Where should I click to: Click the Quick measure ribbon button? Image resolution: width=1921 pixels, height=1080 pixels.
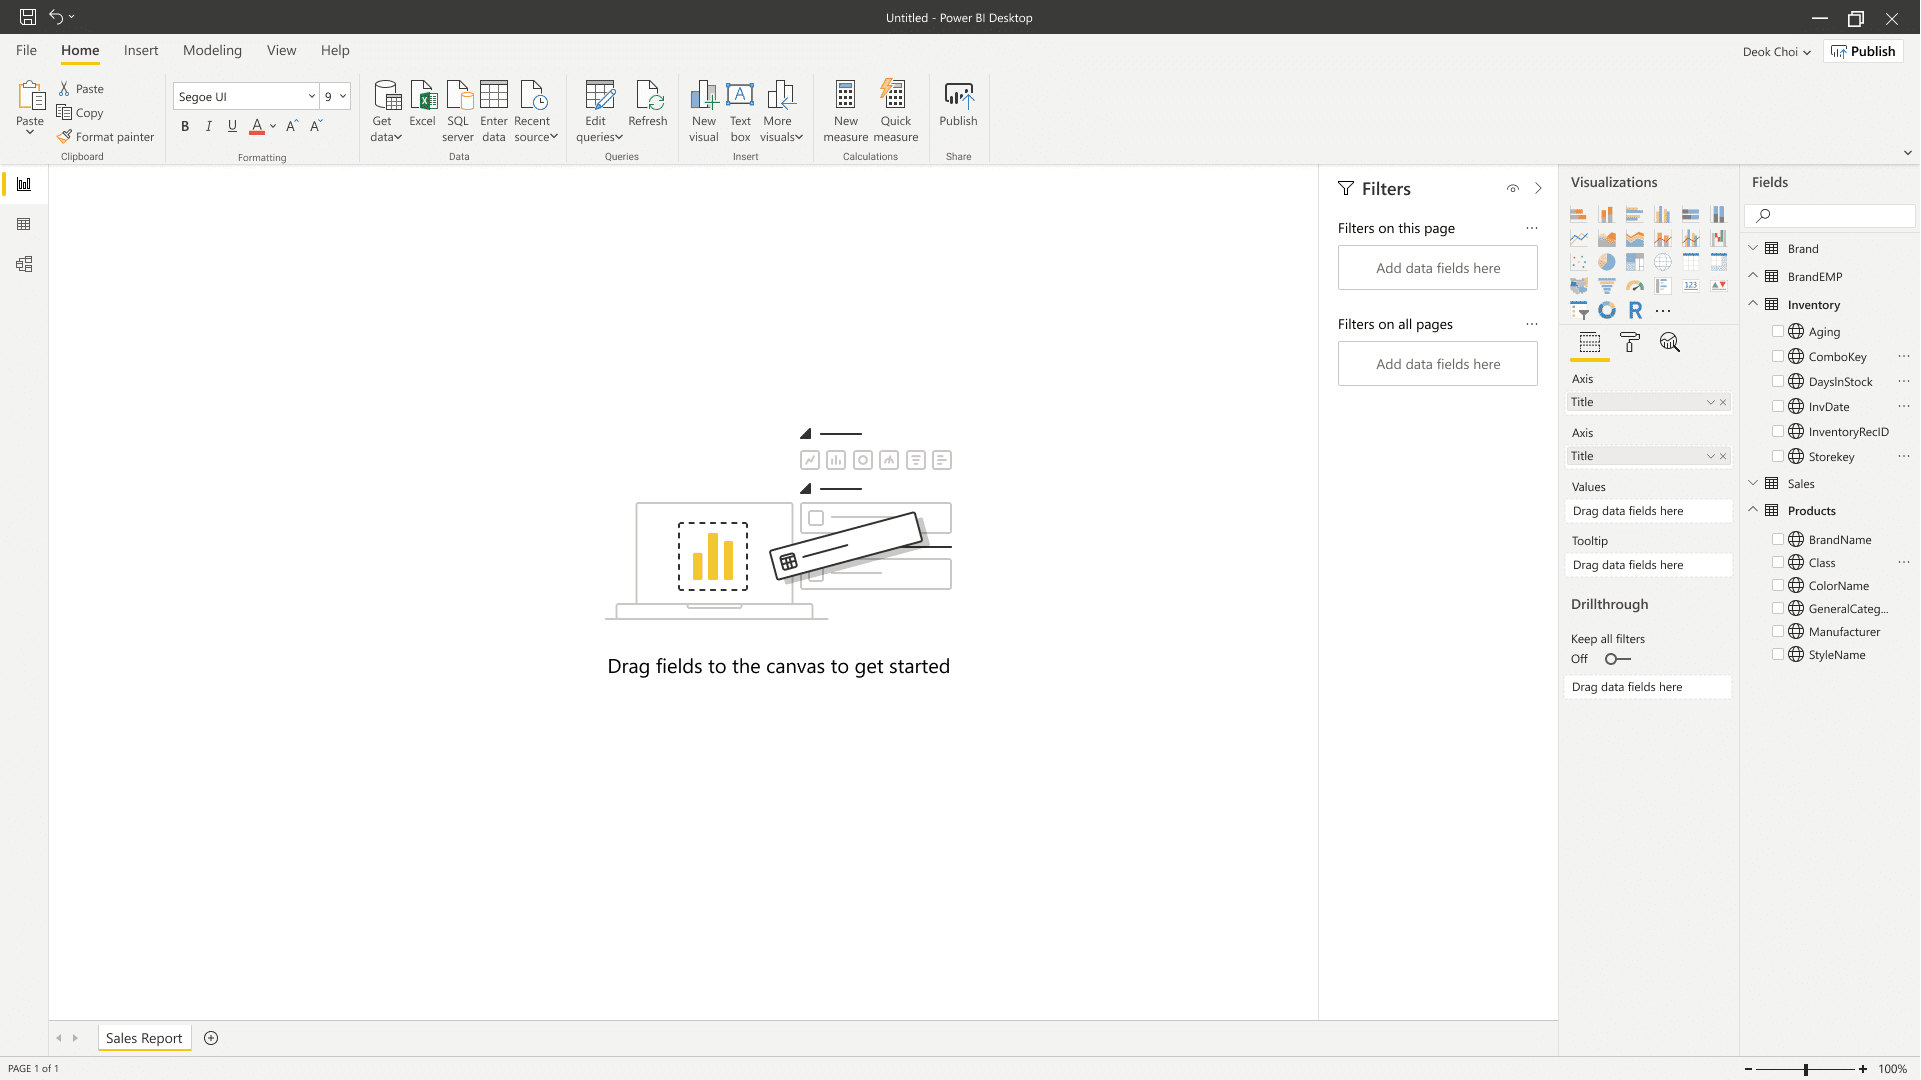pos(895,111)
